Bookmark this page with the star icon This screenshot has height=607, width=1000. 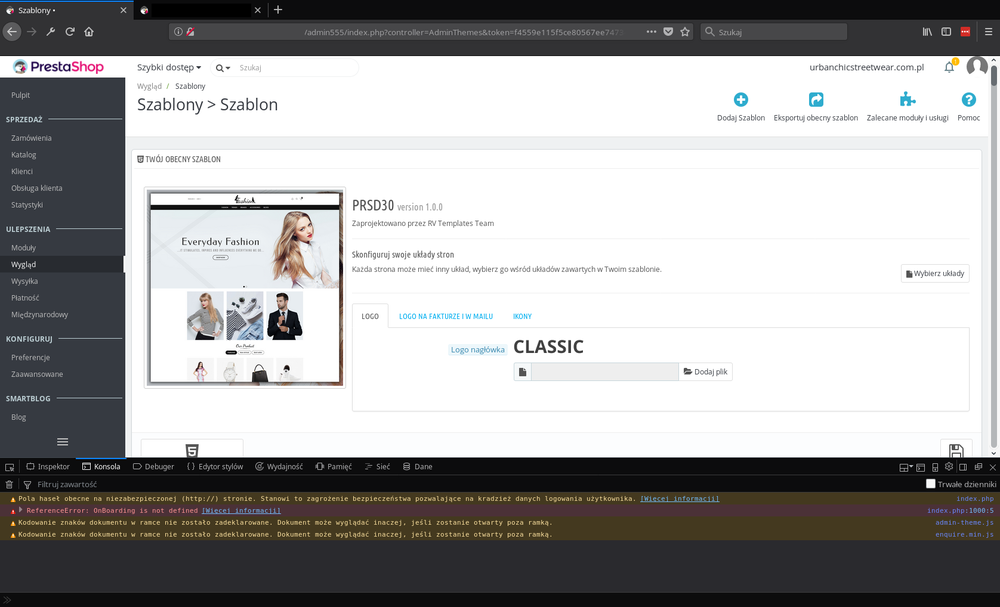coord(685,31)
